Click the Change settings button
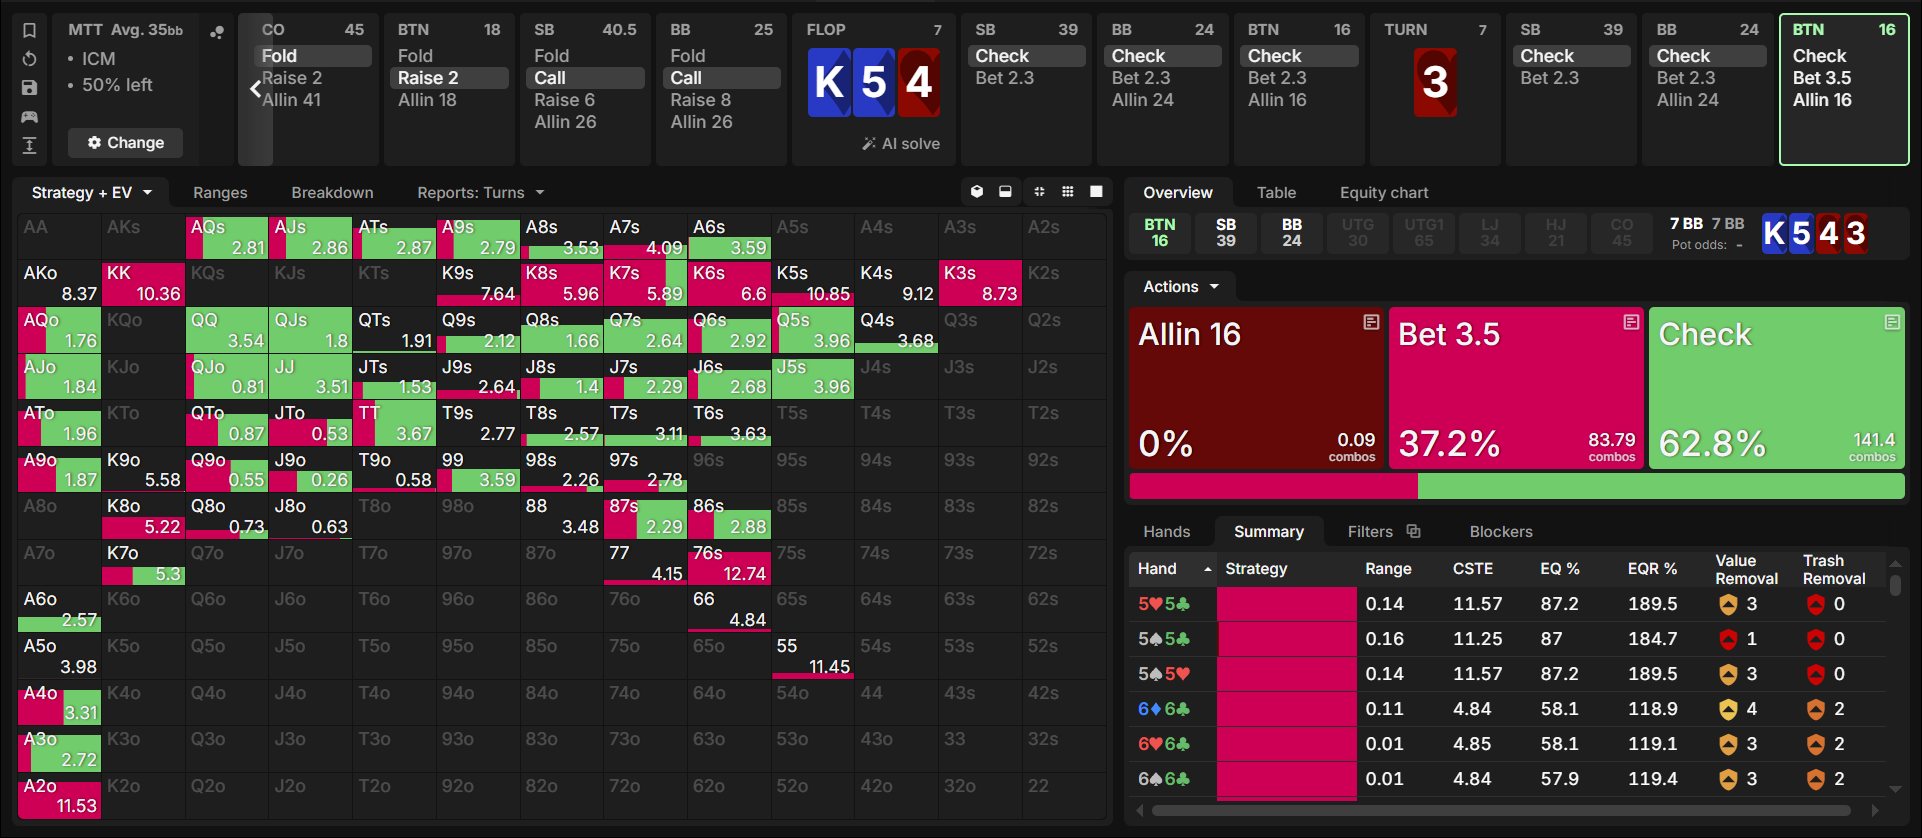The height and width of the screenshot is (838, 1922). click(x=126, y=143)
